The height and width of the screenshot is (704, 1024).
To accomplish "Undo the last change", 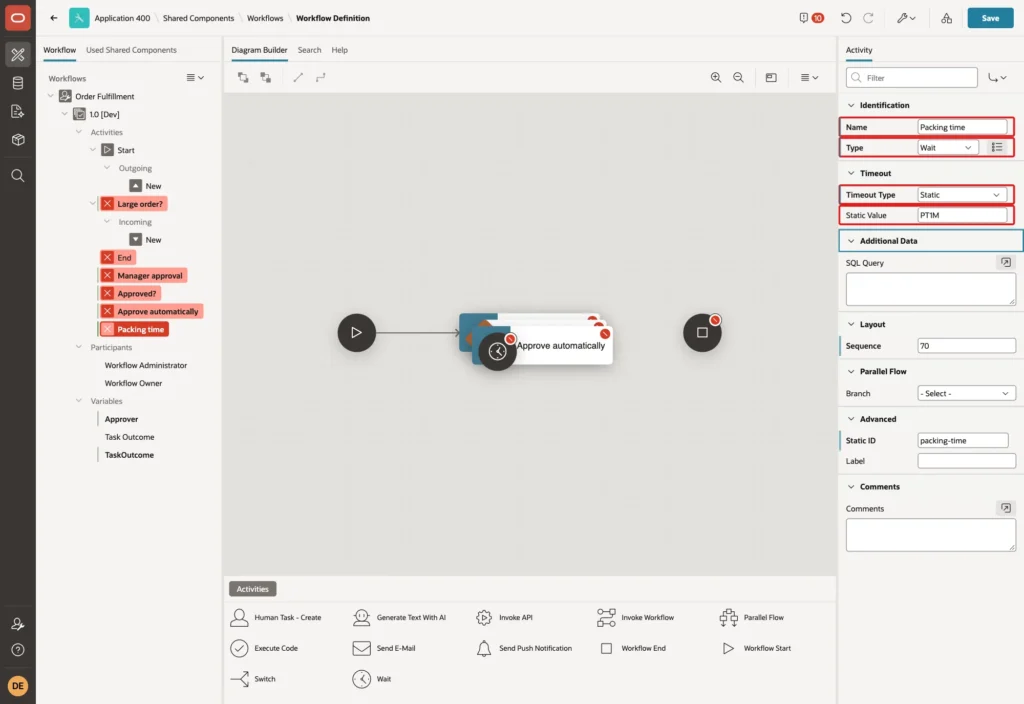I will (846, 18).
